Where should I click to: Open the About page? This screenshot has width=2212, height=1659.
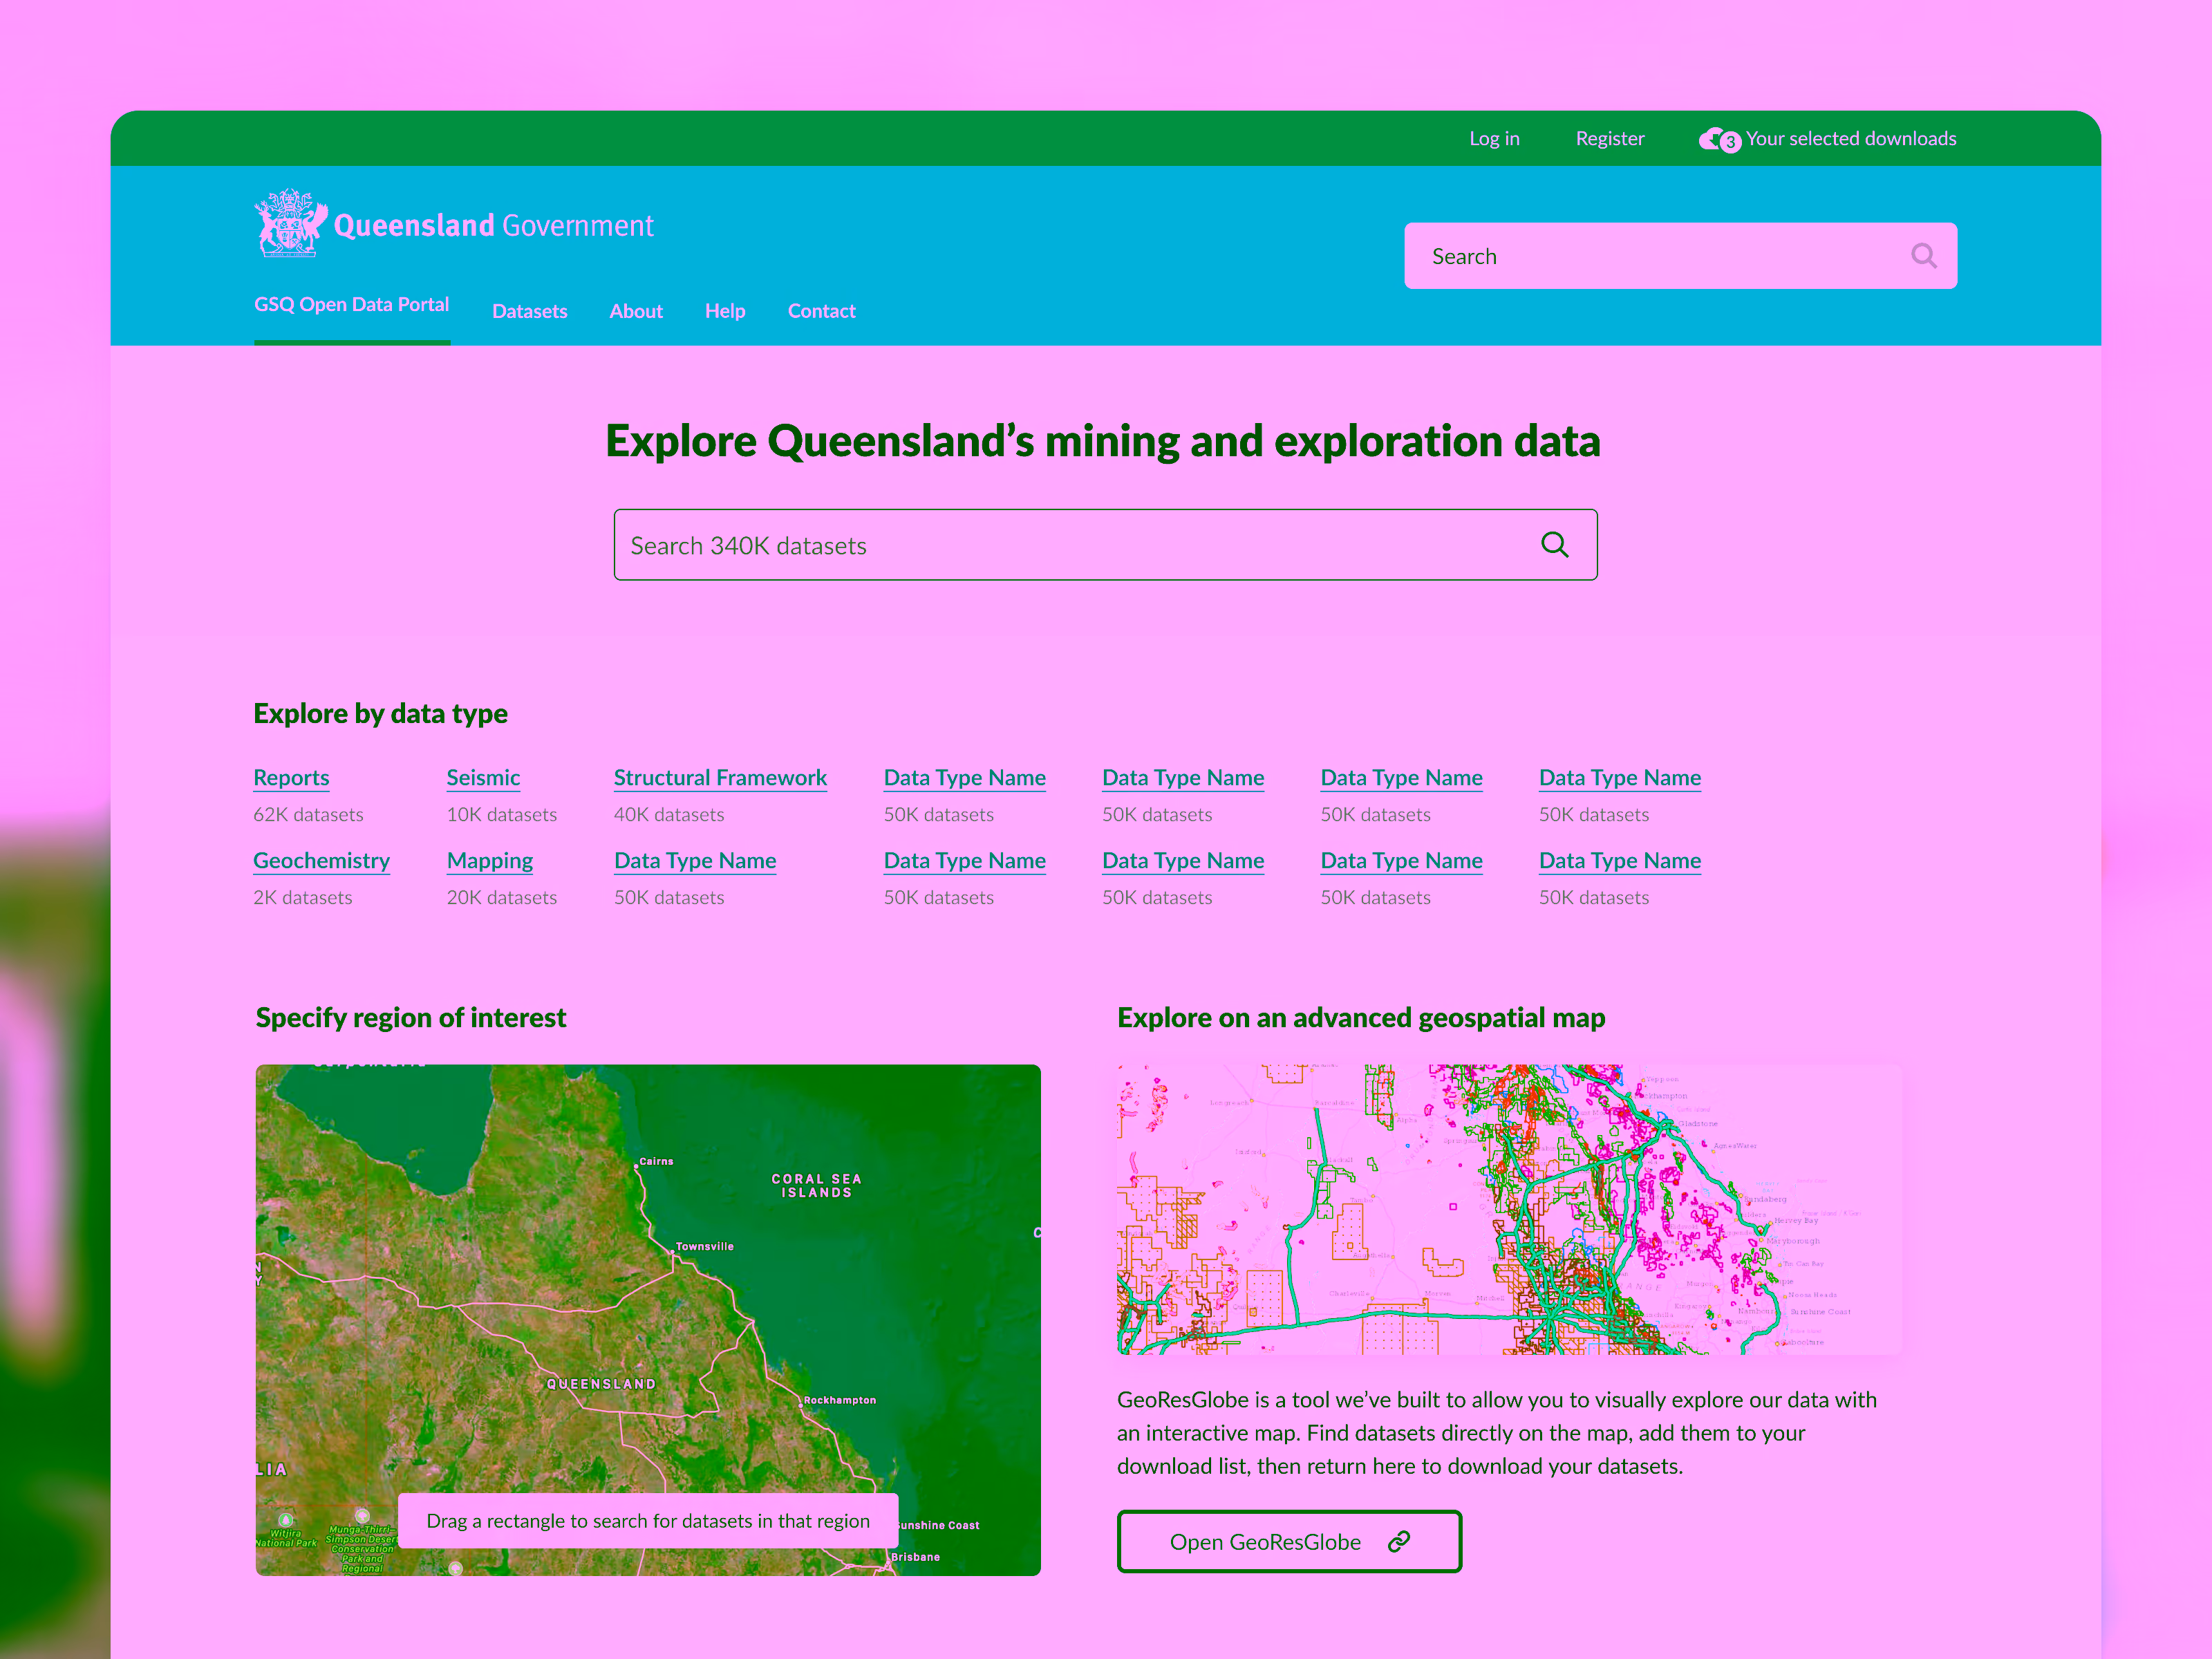click(636, 311)
